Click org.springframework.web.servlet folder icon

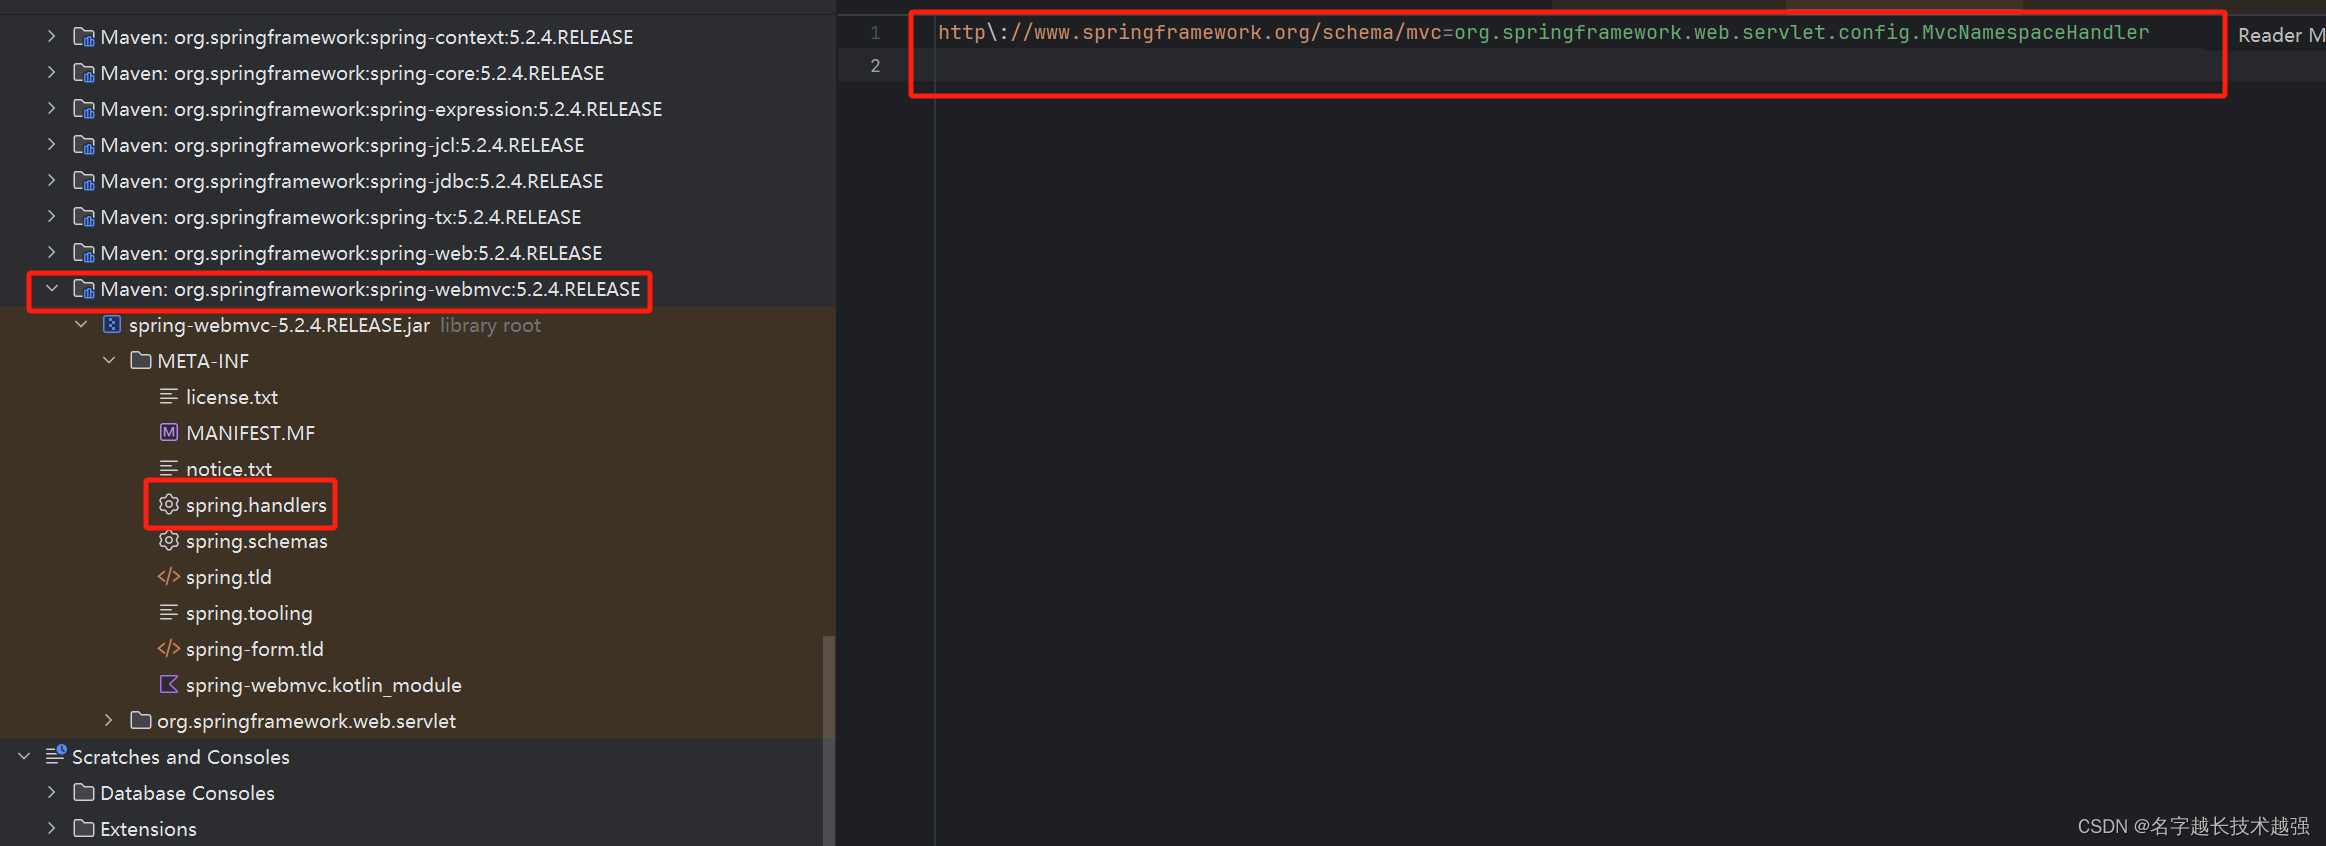(141, 720)
